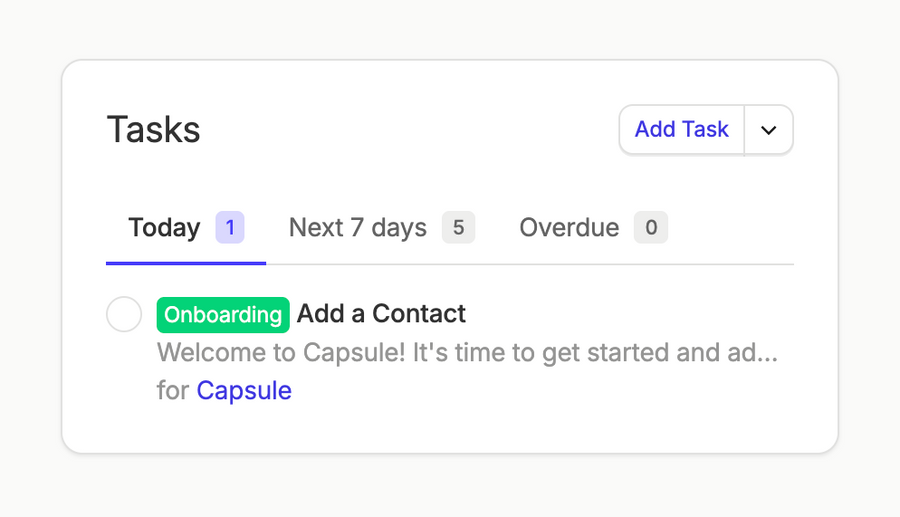Screen dimensions: 900x517
Task: Click the Tasks panel heading
Action: [154, 130]
